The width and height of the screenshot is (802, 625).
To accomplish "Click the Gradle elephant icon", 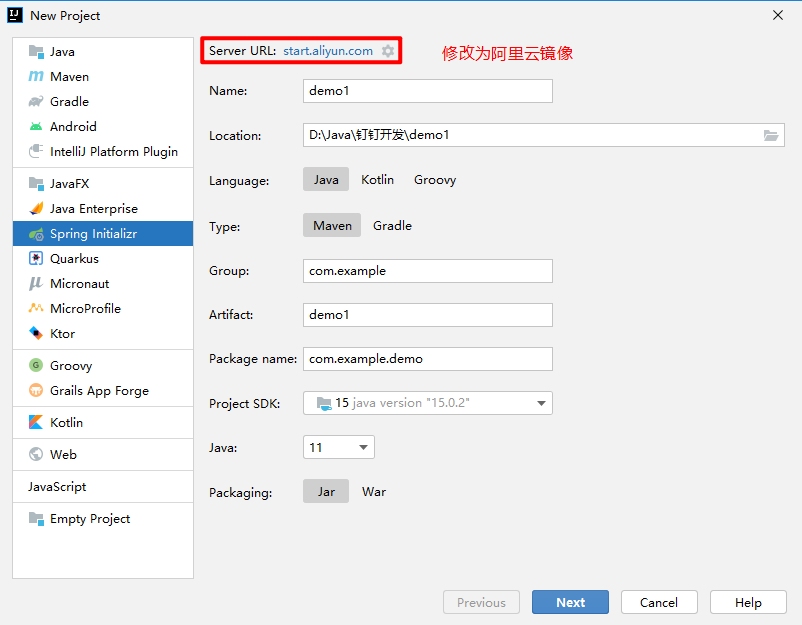I will click(36, 102).
